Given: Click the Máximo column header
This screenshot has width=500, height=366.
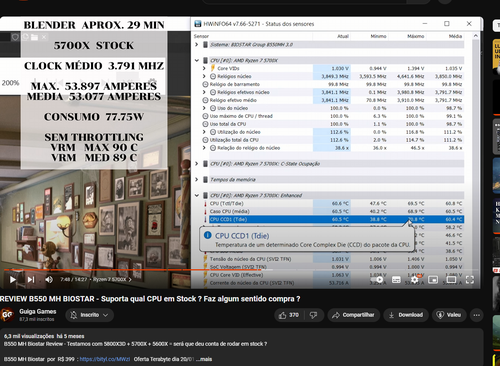Looking at the screenshot, I should click(416, 36).
